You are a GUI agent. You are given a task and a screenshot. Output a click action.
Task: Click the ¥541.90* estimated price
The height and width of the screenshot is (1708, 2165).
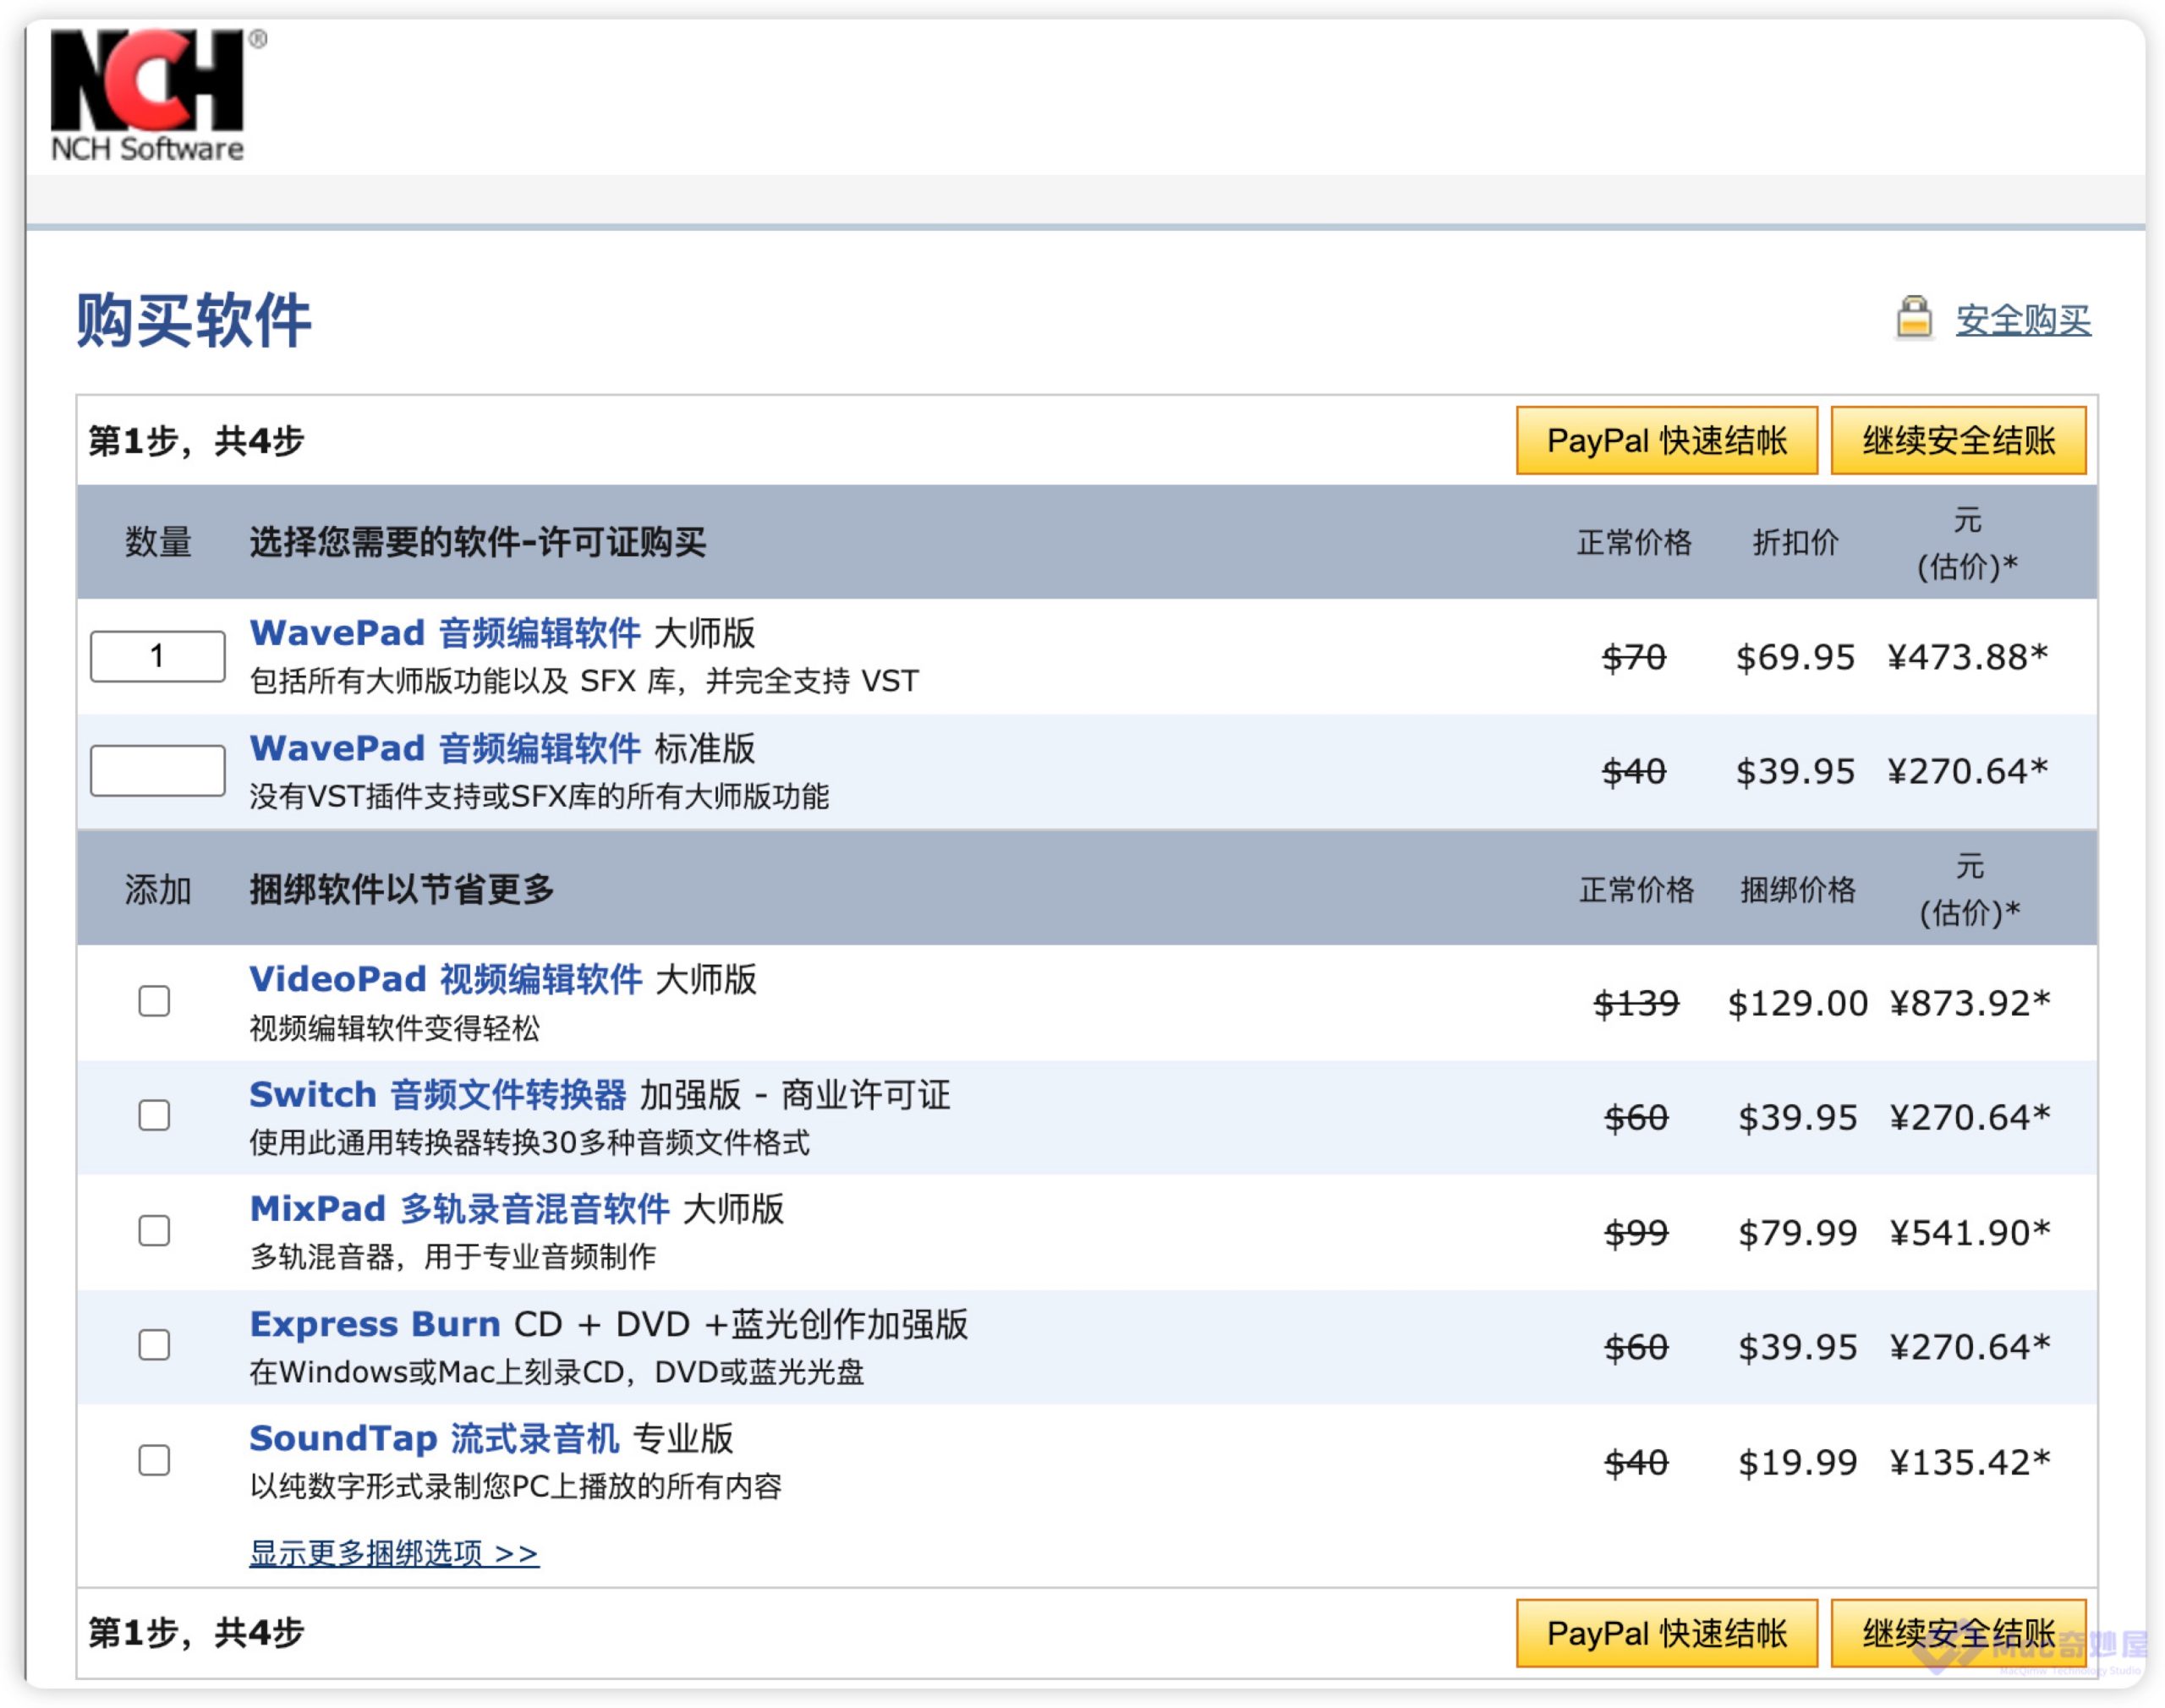coord(1970,1233)
